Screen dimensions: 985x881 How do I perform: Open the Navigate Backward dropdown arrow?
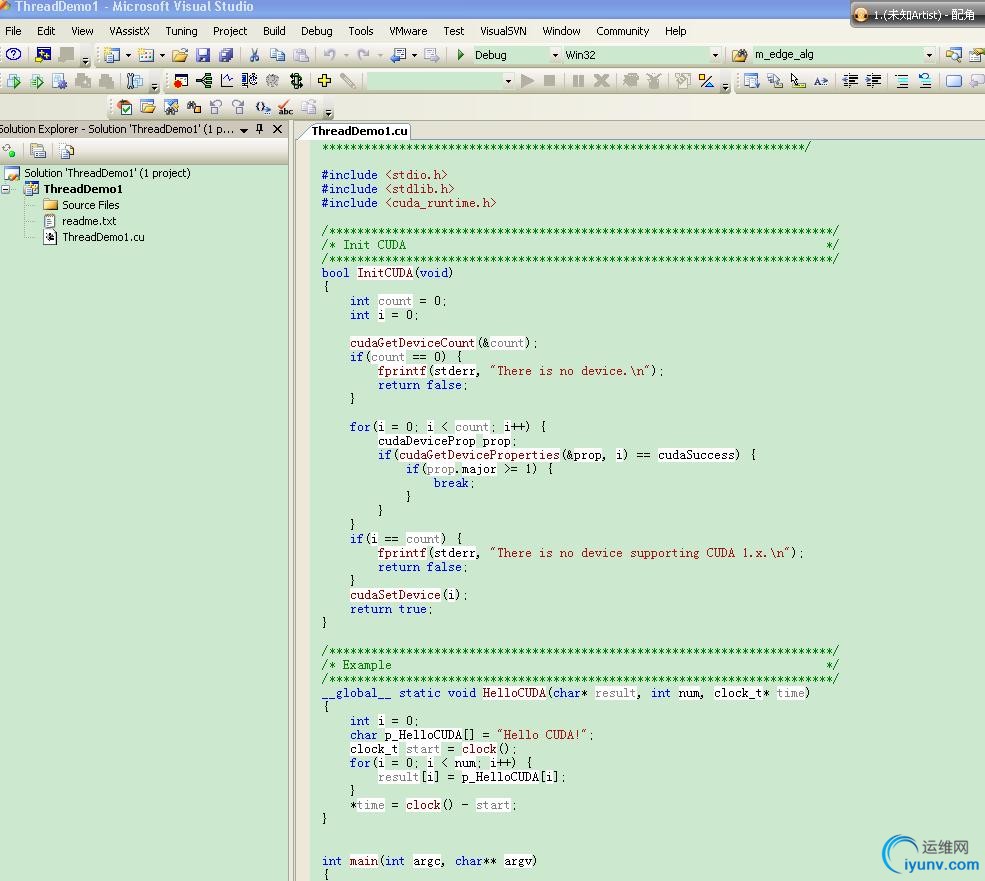(414, 55)
